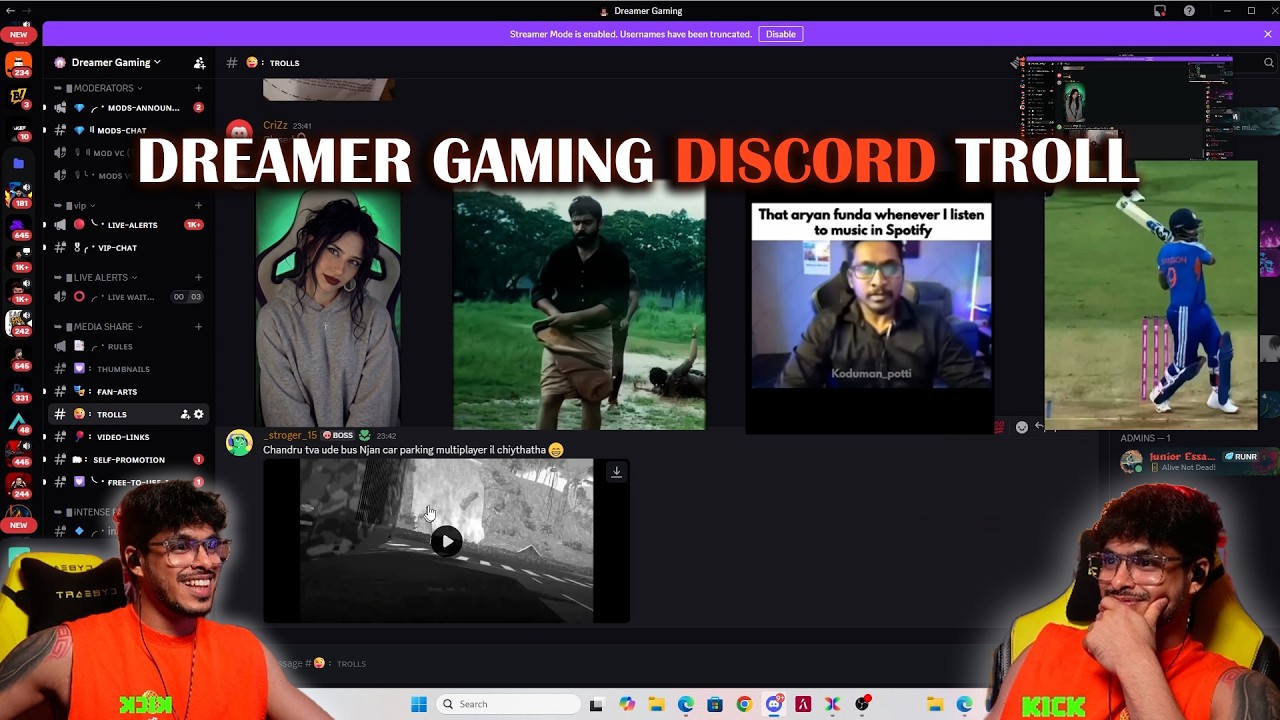Viewport: 1280px width, 720px height.
Task: Click the taskbar Search box
Action: click(x=508, y=704)
